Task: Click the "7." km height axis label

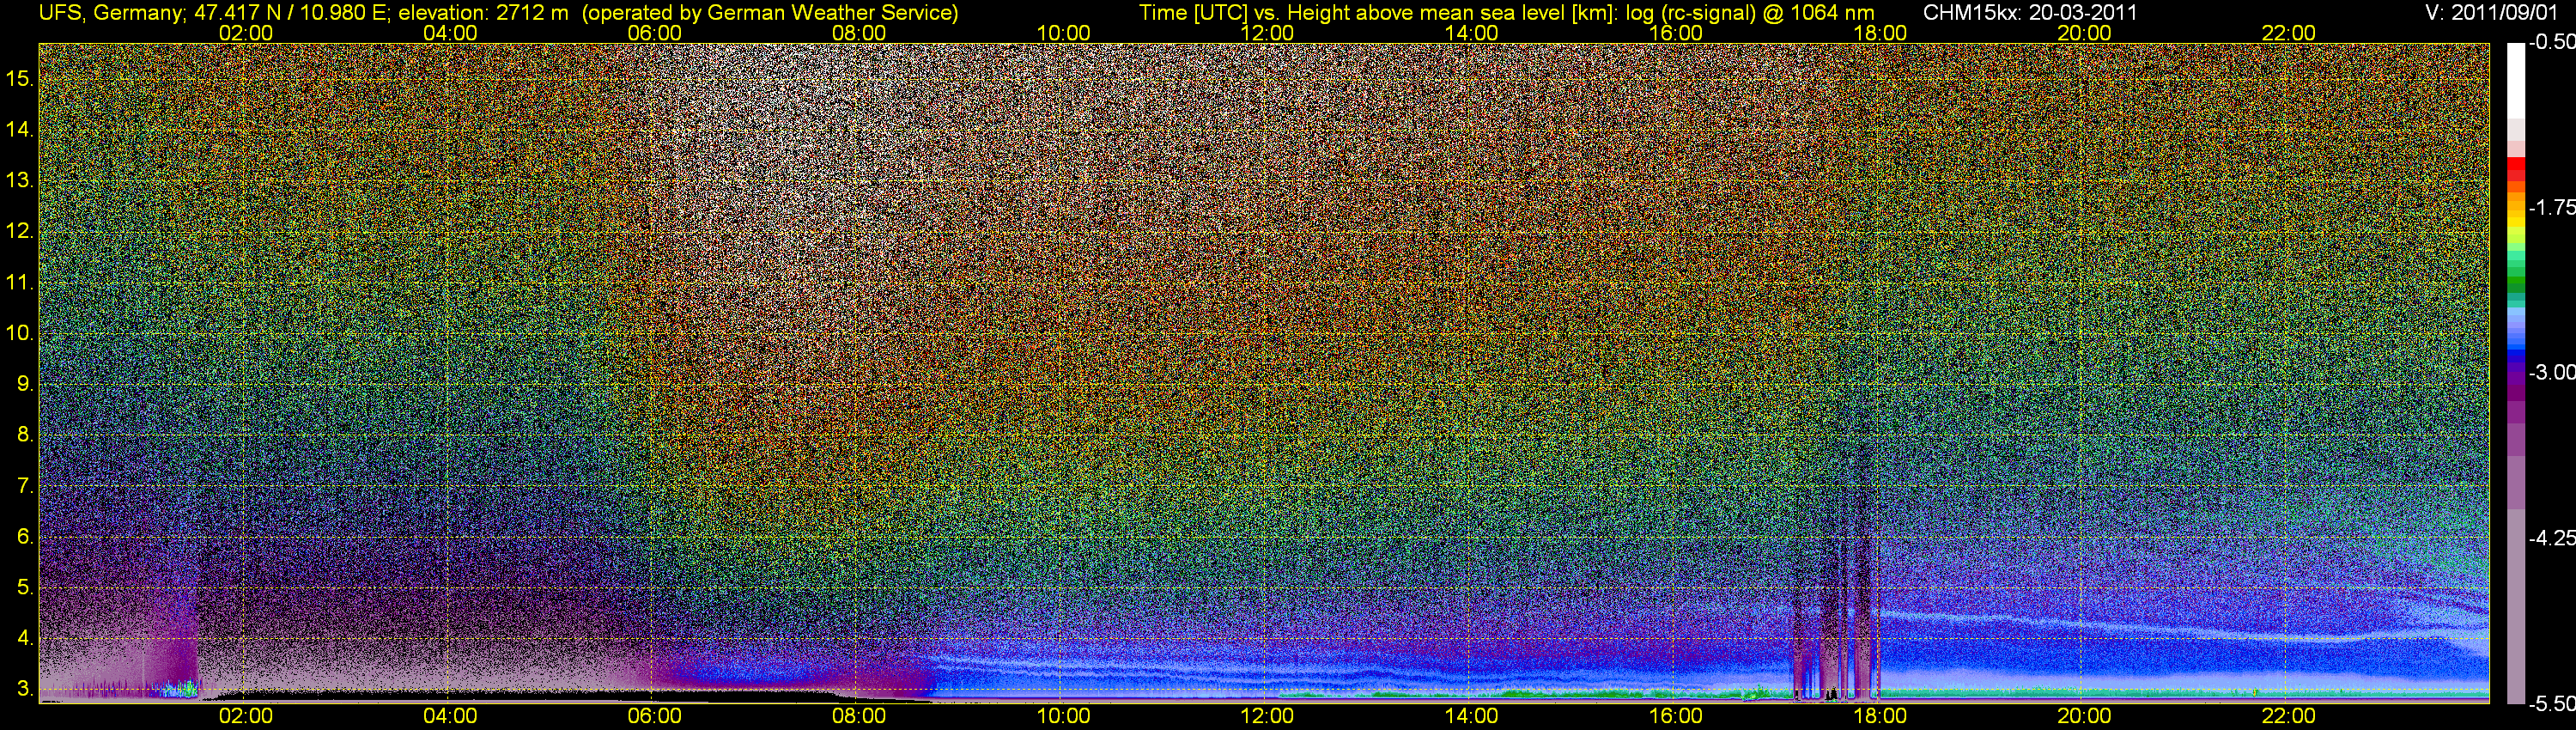Action: [25, 486]
